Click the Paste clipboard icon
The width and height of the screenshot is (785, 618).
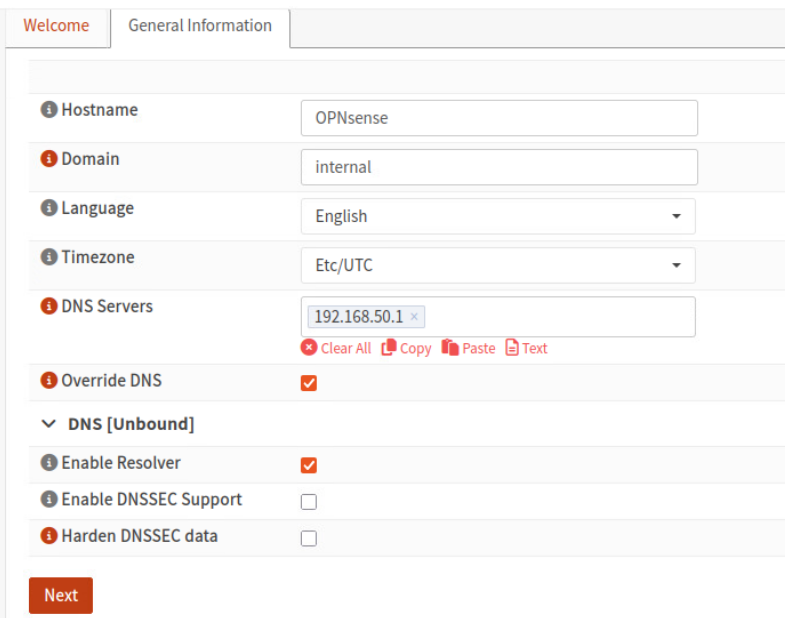pyautogui.click(x=450, y=348)
